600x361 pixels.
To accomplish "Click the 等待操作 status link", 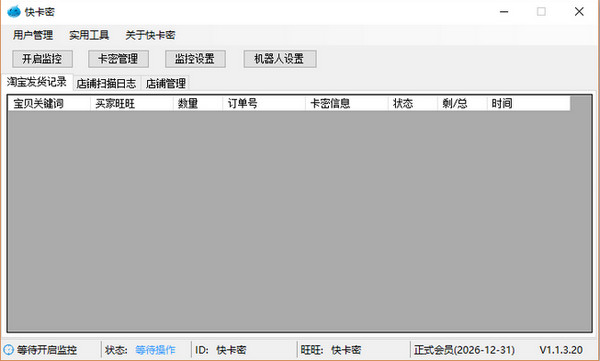I will coord(155,350).
